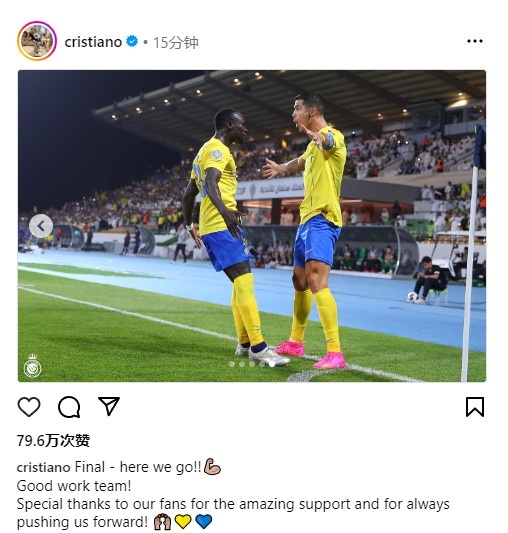
Task: Open the three-dot more options menu
Action: (475, 41)
